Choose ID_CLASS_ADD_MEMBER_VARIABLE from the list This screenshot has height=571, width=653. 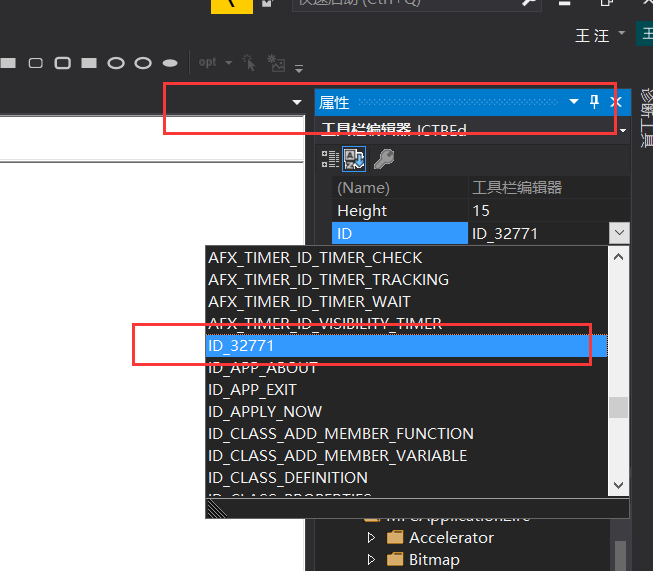point(407,456)
